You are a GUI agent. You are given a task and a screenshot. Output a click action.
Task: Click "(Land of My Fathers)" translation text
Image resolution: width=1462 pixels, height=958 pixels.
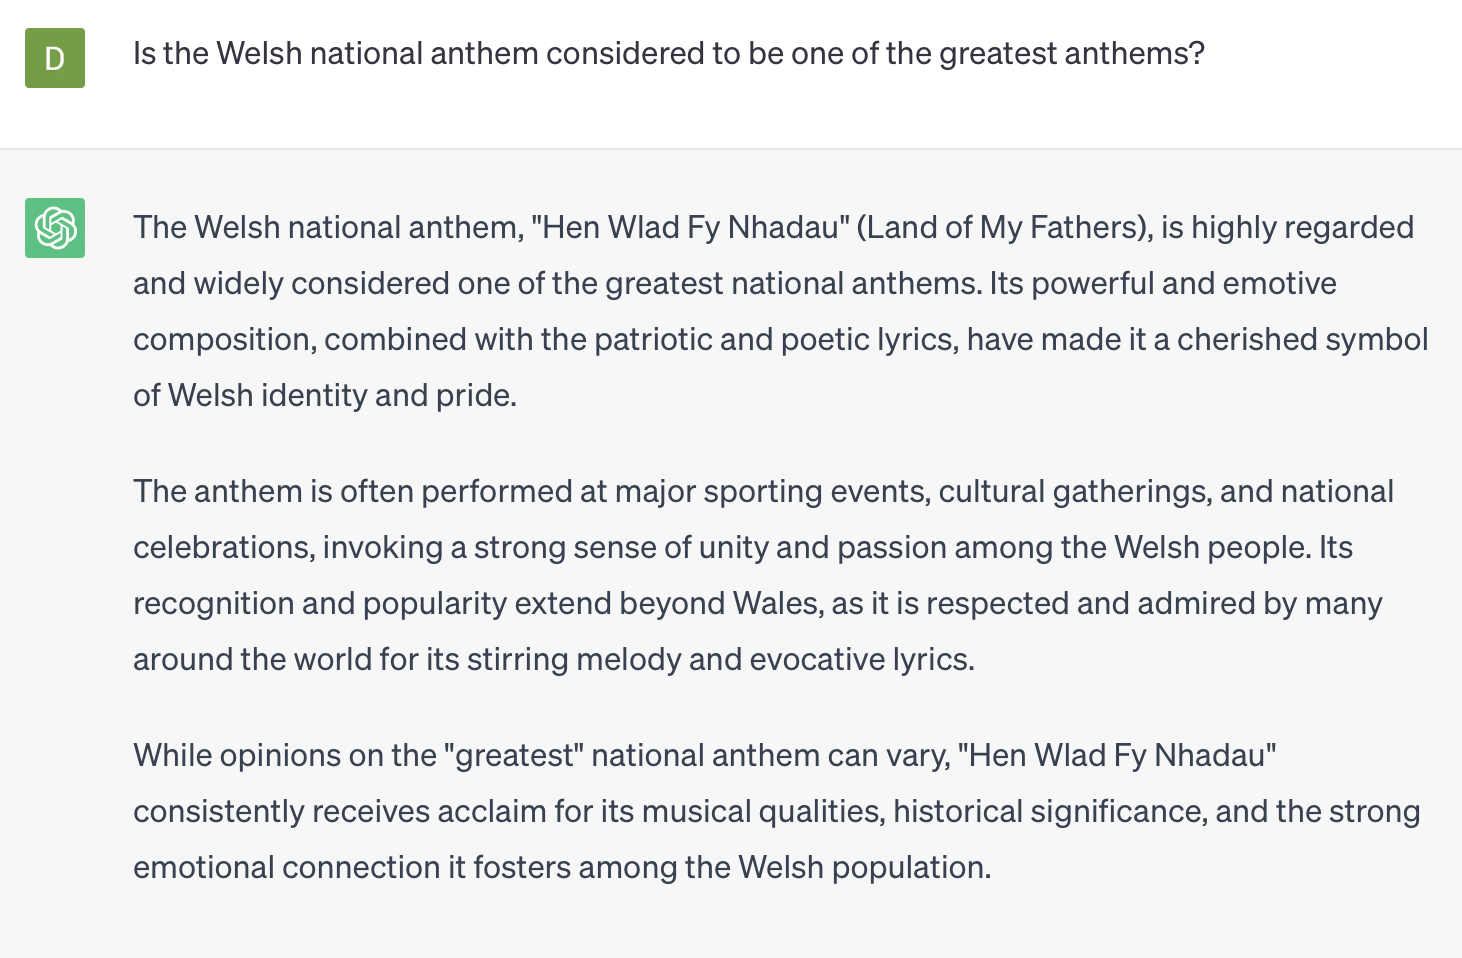[x=1004, y=227]
